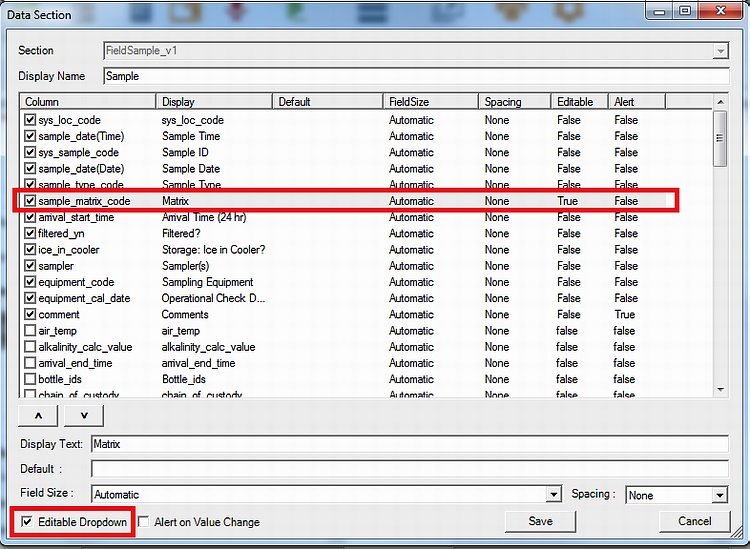Uncheck the Editable Dropdown checkbox

[27, 521]
